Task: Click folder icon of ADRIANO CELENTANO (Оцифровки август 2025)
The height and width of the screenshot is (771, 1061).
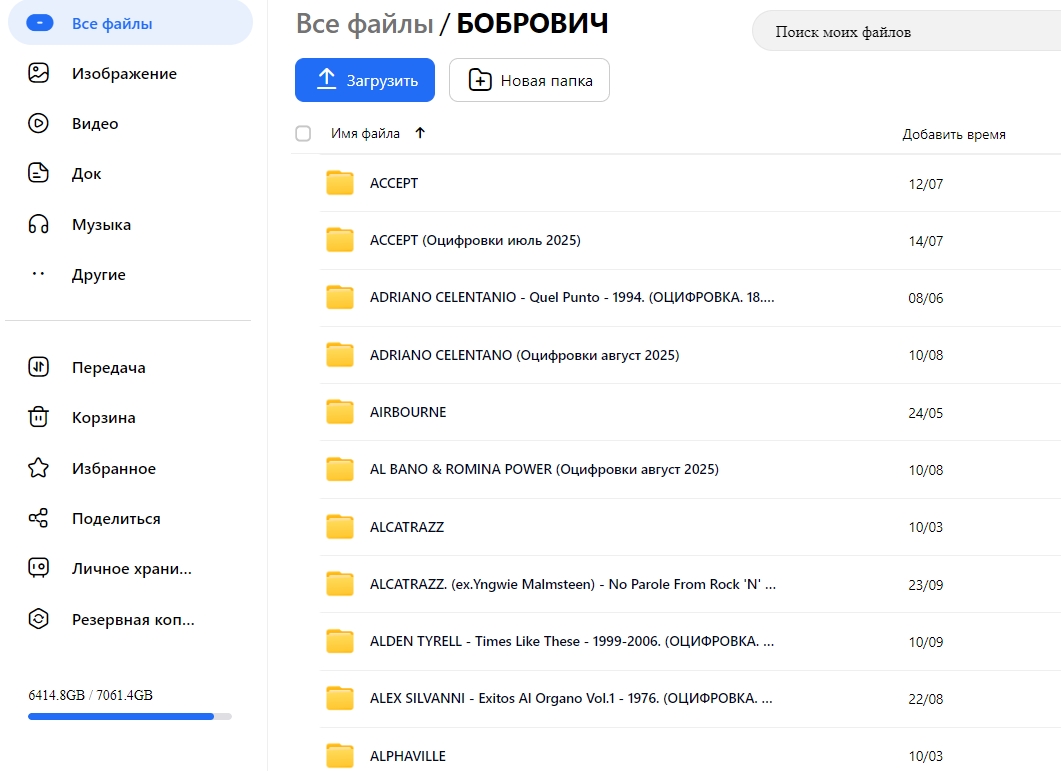Action: [340, 355]
